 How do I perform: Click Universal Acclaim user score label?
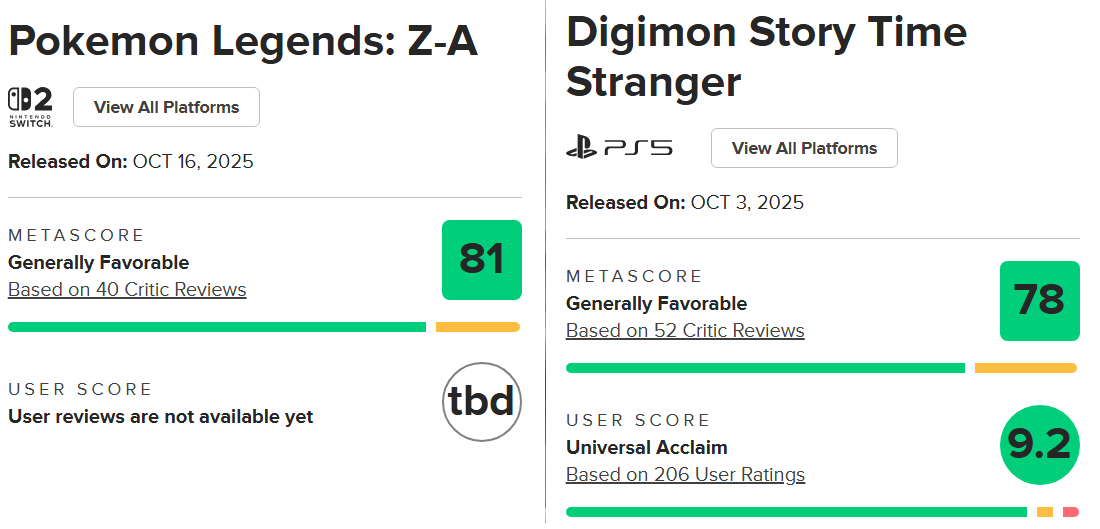click(x=647, y=448)
